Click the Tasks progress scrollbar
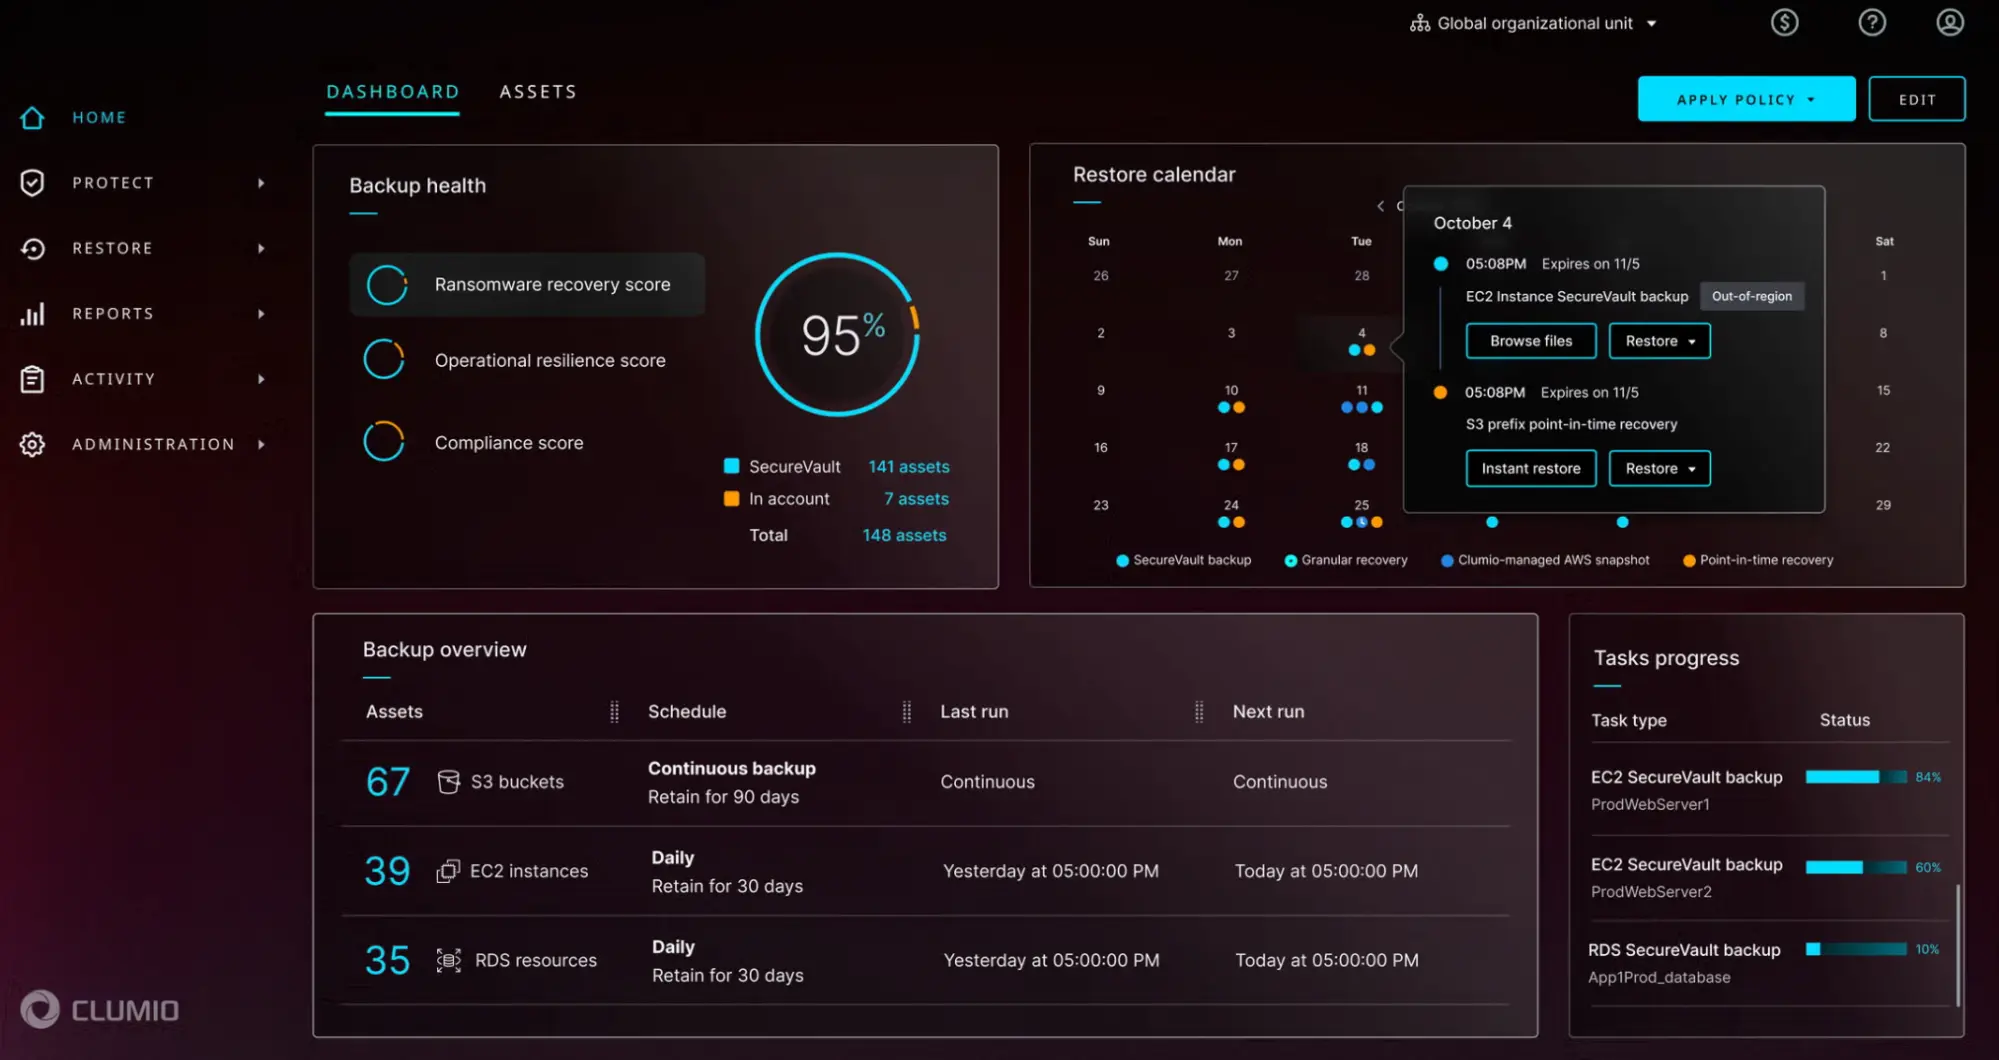The image size is (1999, 1060). click(1957, 945)
